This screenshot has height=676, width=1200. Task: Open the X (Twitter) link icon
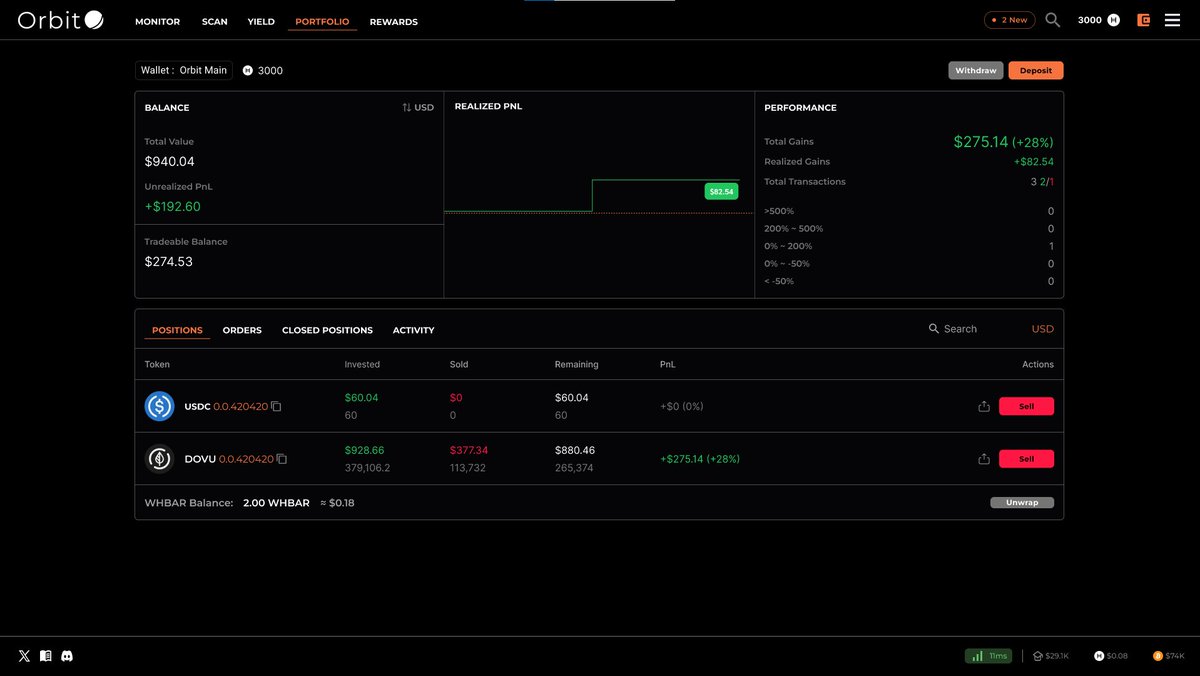(24, 656)
